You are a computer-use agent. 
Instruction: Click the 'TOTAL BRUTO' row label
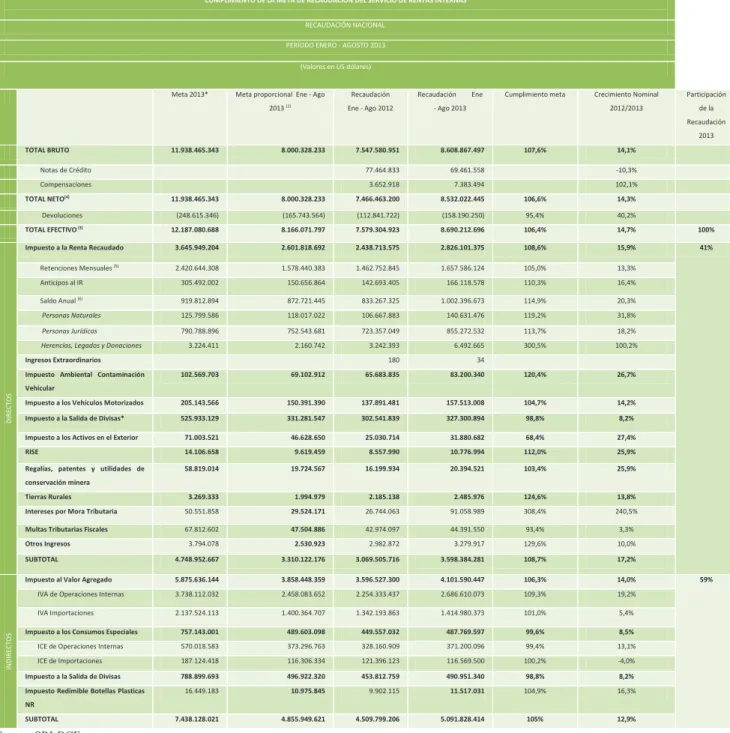pyautogui.click(x=47, y=150)
